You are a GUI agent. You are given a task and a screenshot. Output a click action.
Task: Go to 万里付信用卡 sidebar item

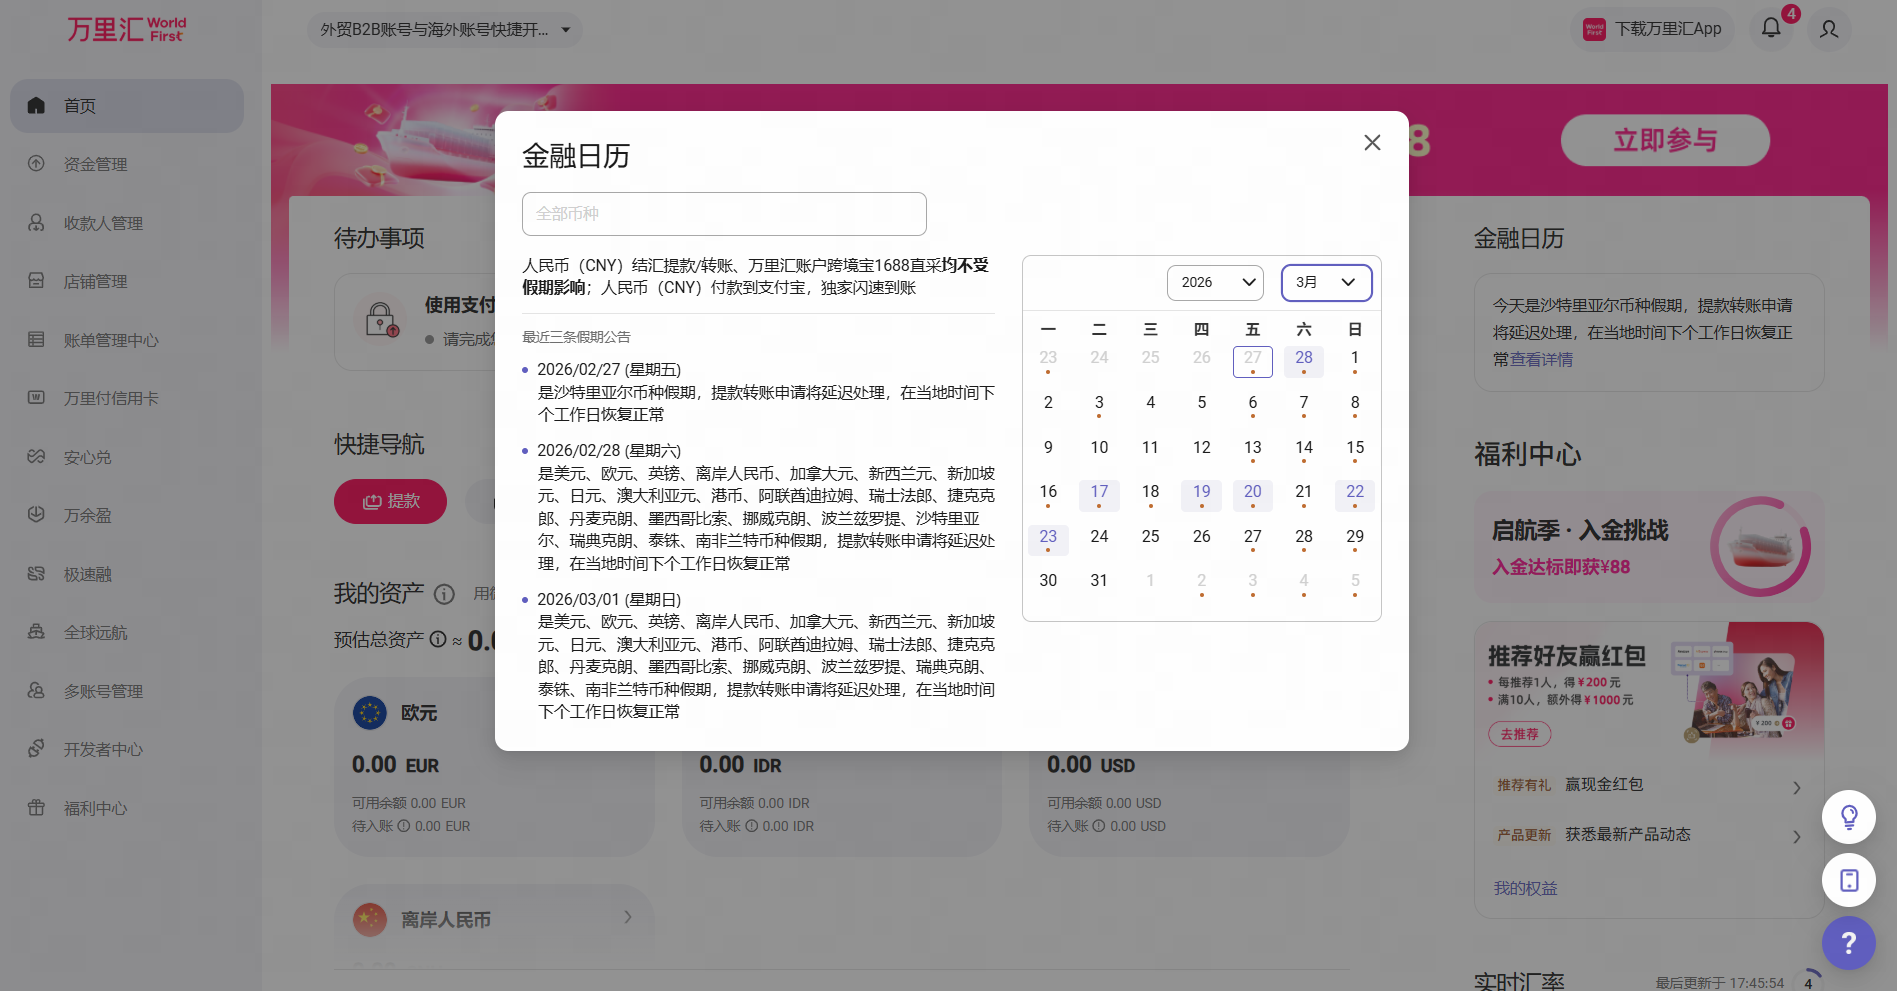pyautogui.click(x=111, y=399)
